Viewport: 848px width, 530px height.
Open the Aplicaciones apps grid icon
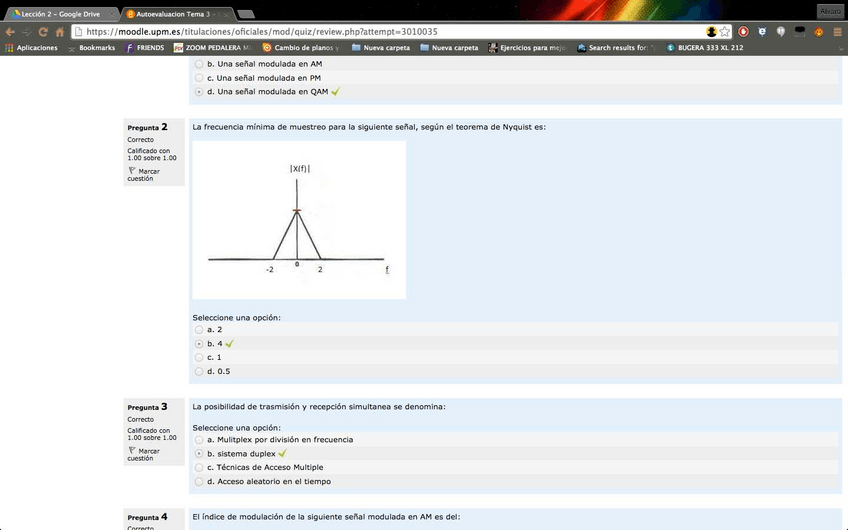[x=9, y=48]
